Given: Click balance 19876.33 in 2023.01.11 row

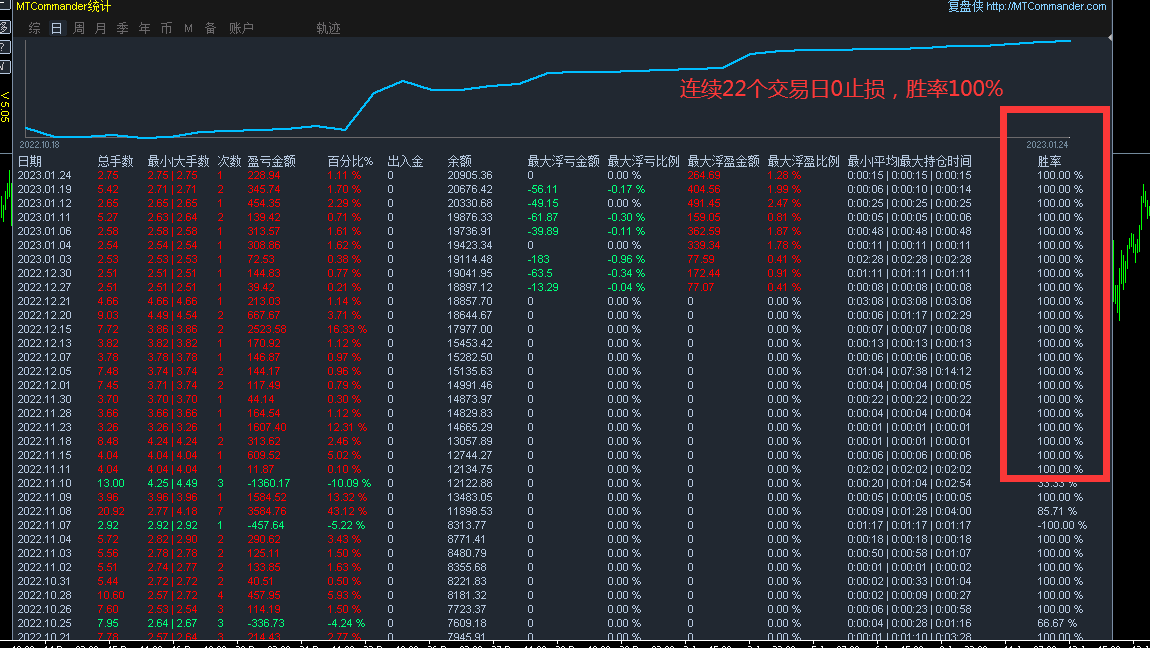Looking at the screenshot, I should (470, 217).
